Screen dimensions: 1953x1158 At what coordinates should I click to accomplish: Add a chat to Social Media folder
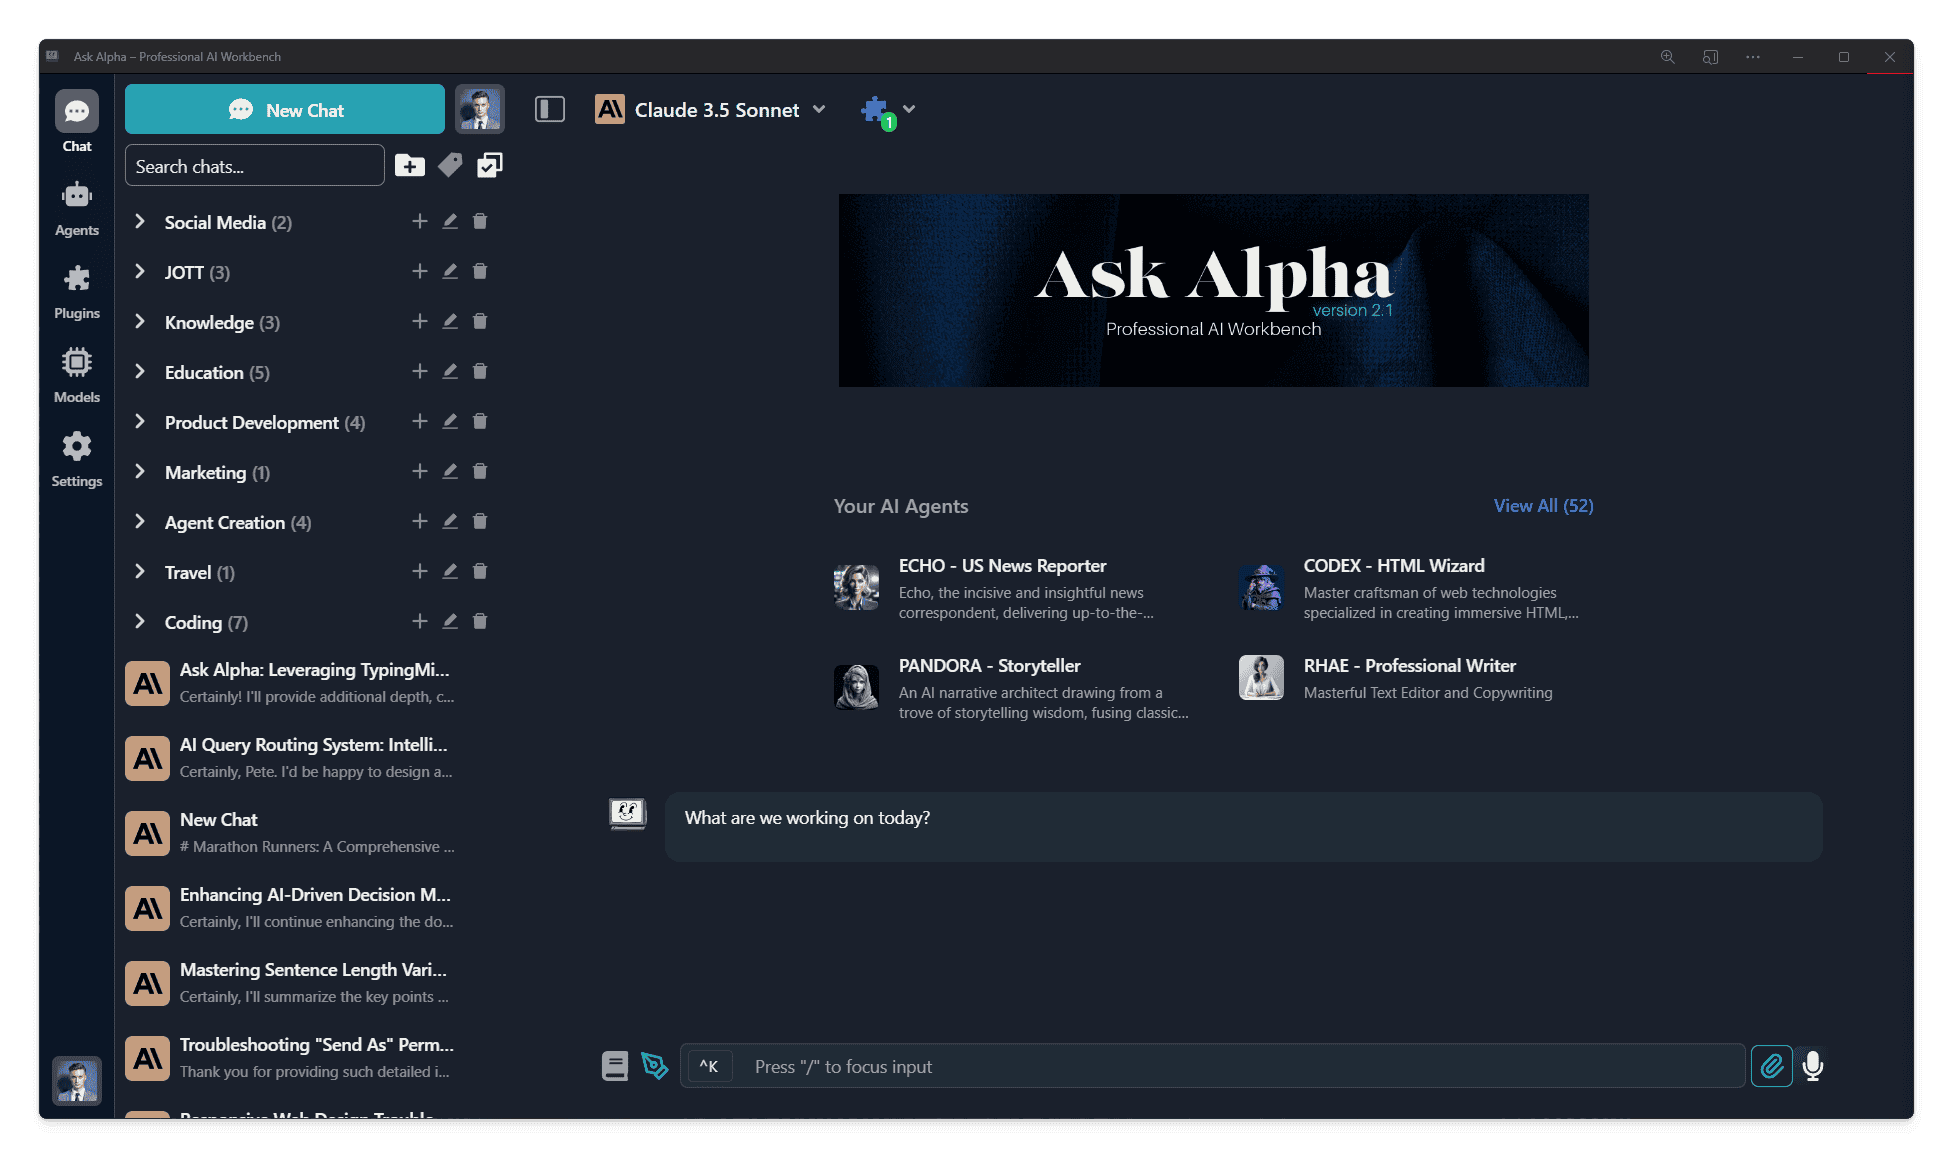pos(420,221)
